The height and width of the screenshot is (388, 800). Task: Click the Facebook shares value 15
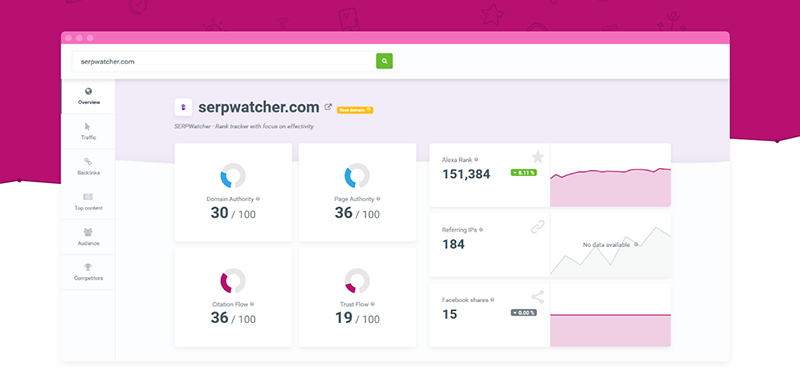point(449,314)
